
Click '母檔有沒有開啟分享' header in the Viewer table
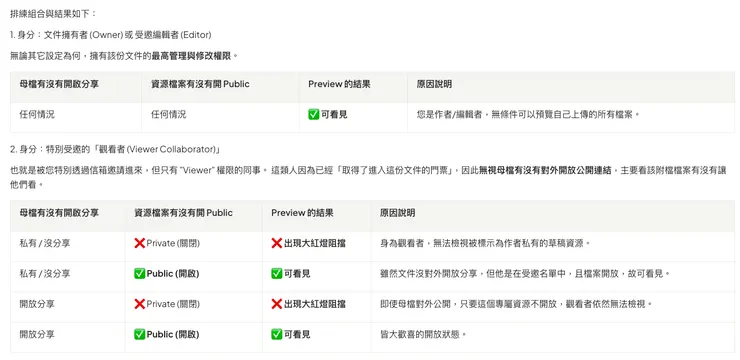point(59,213)
